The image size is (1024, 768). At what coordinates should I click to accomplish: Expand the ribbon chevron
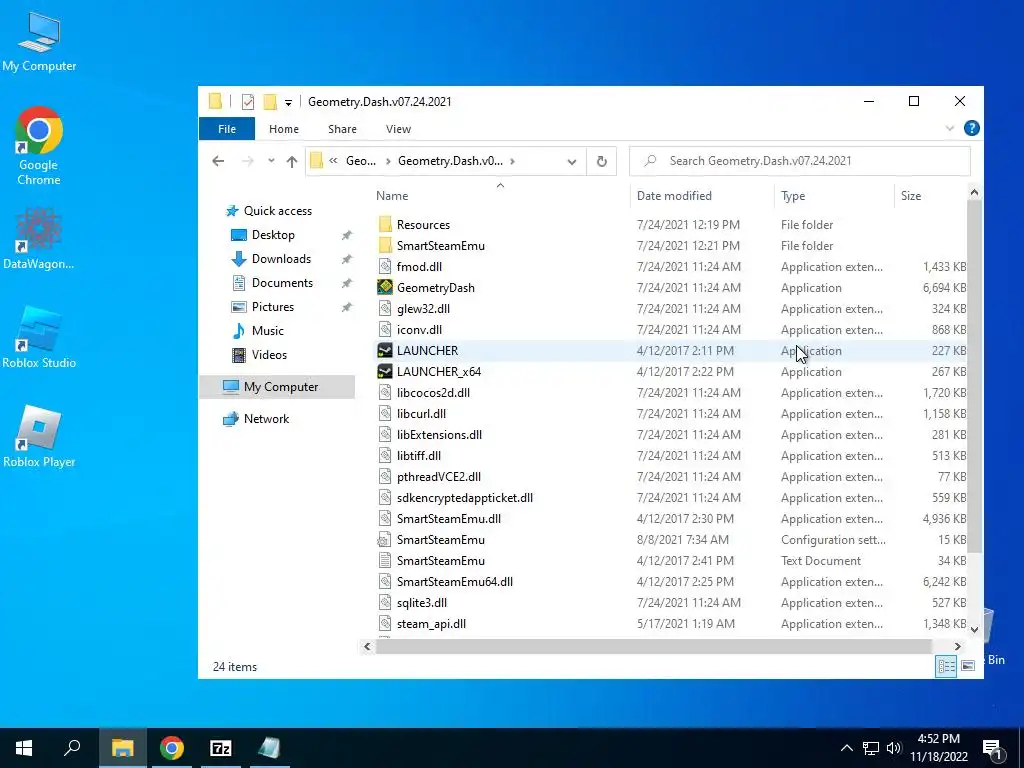[950, 129]
